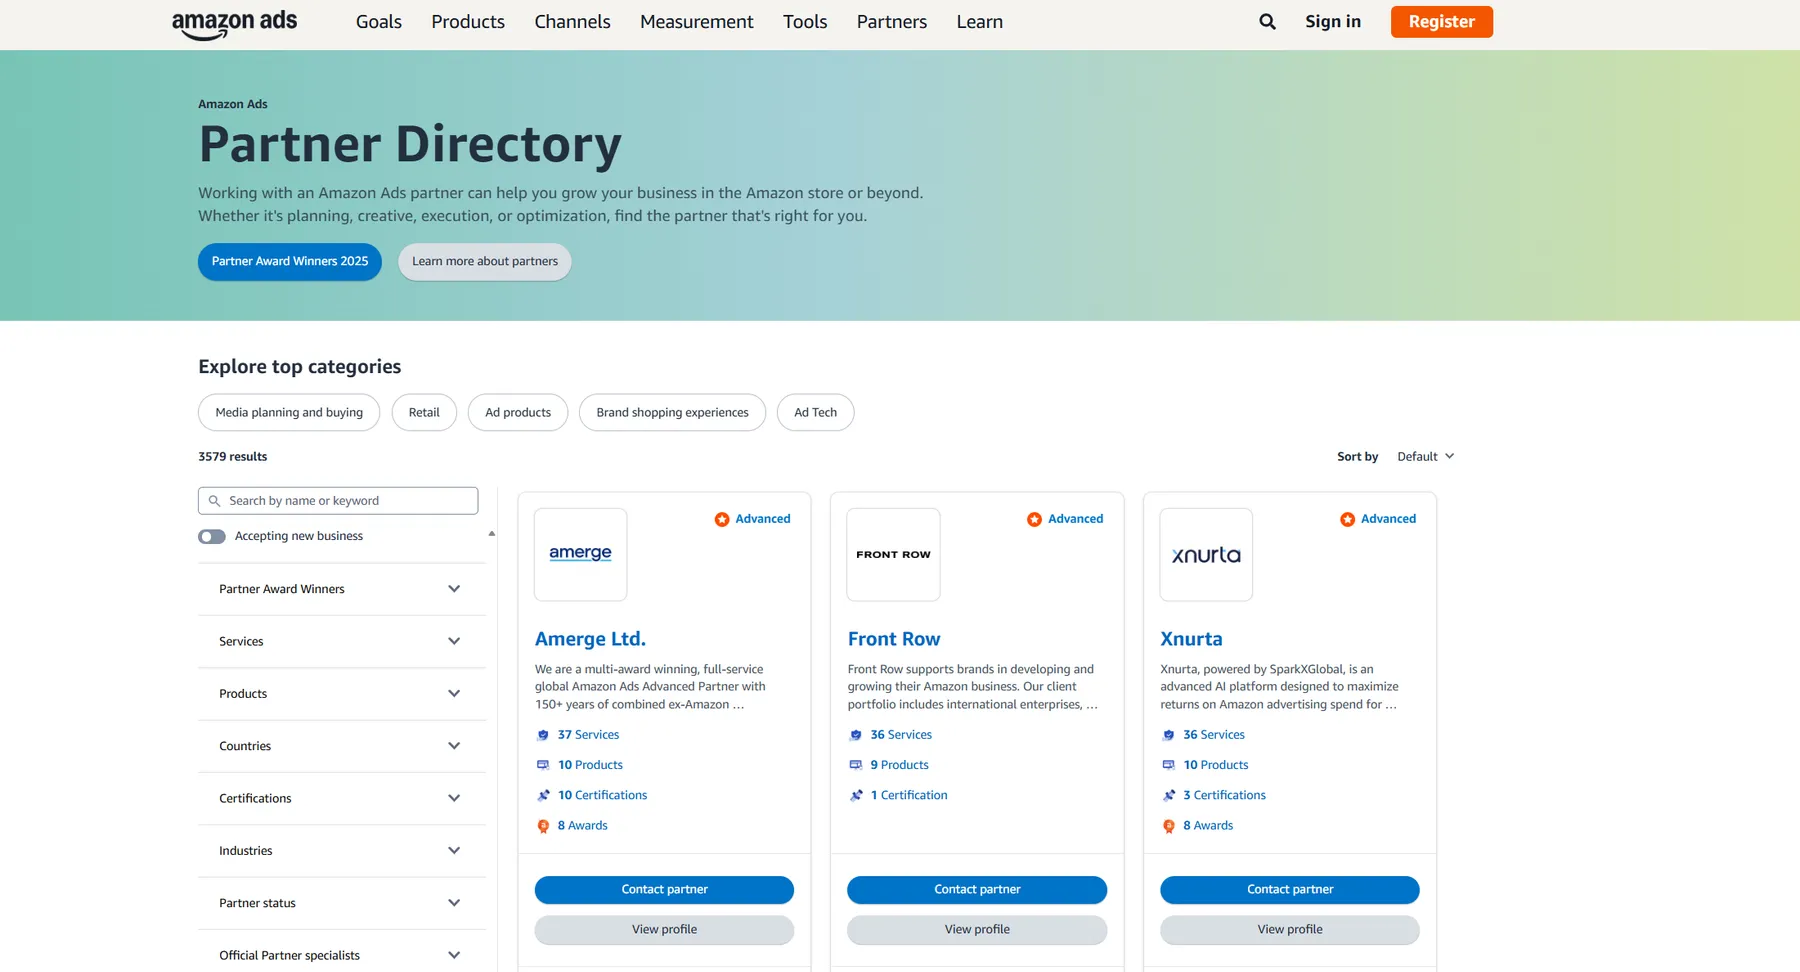The image size is (1800, 972).
Task: Expand the Services filter section
Action: coord(341,641)
